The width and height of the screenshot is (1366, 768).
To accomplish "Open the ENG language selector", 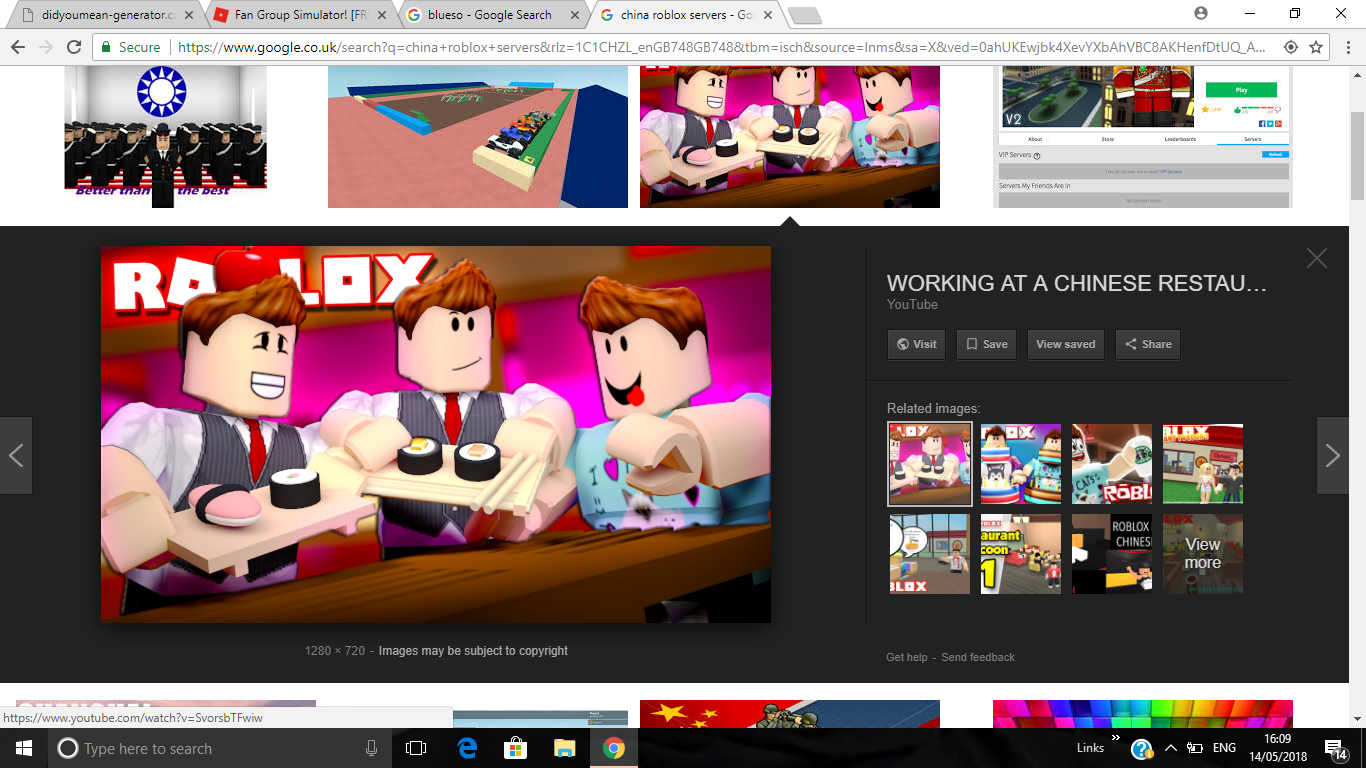I will (x=1224, y=748).
